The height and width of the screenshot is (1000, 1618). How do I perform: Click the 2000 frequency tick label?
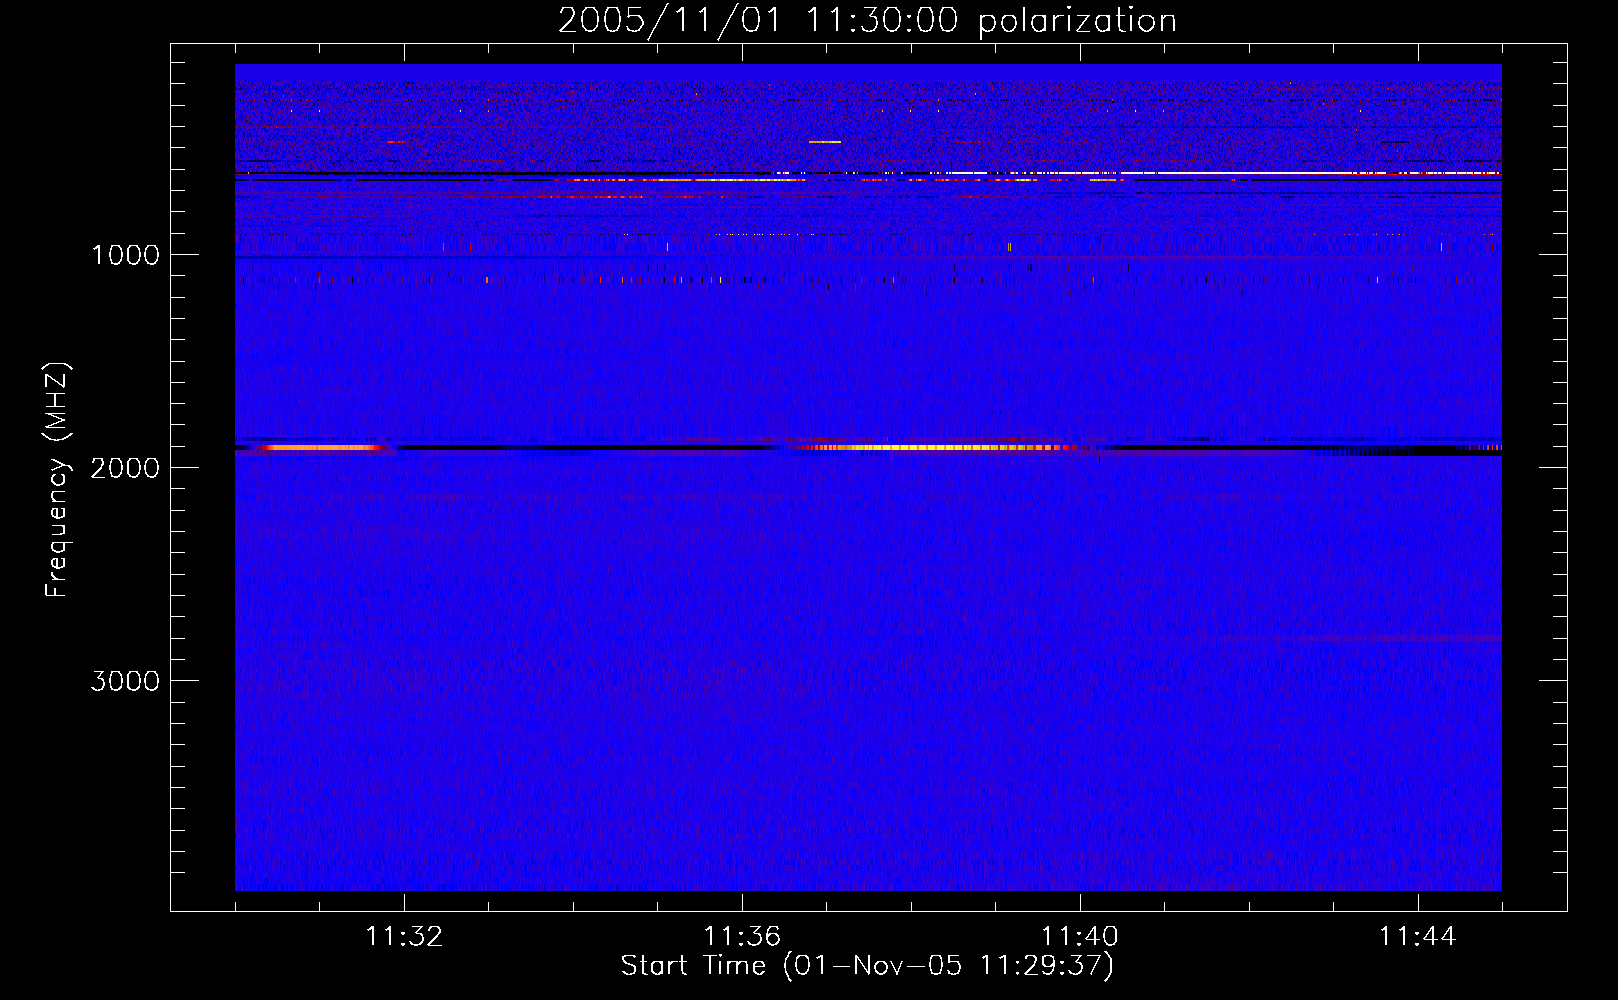(125, 468)
